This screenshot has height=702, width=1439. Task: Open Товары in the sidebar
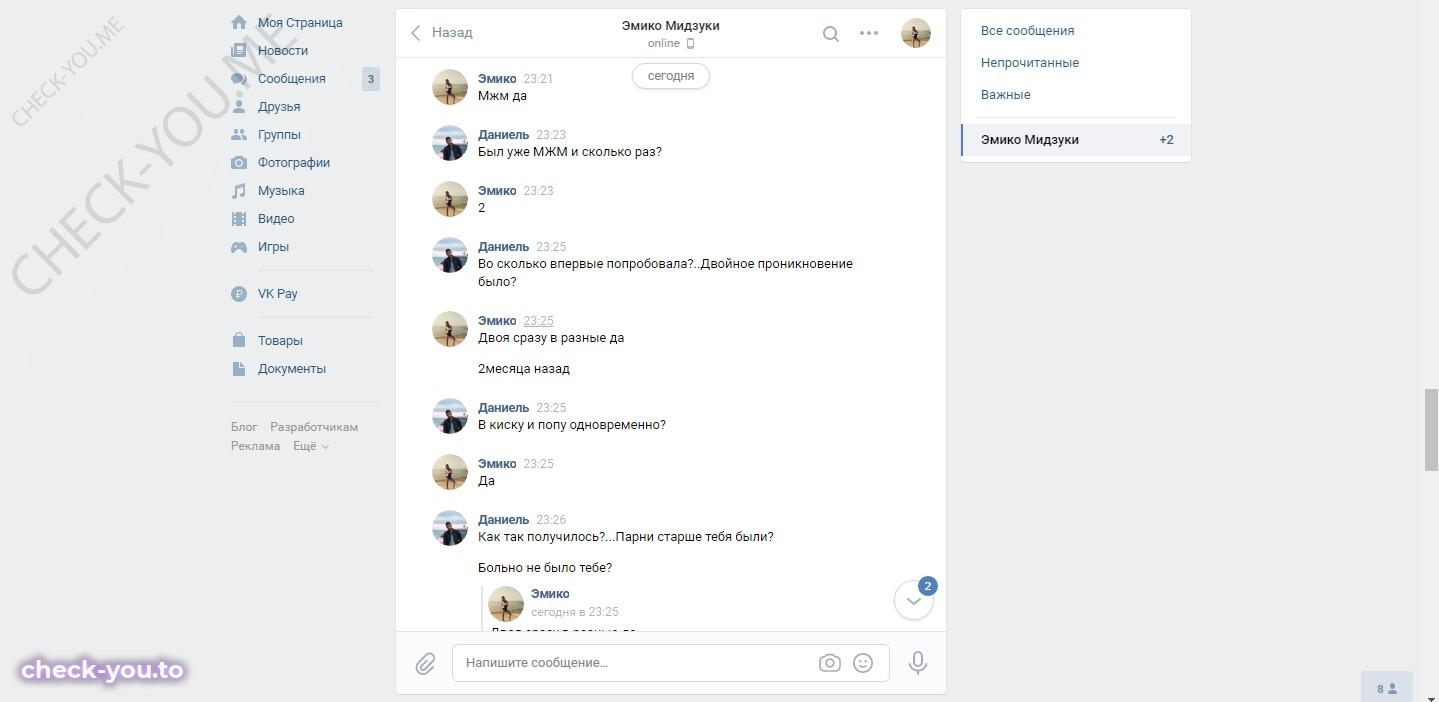click(x=280, y=340)
